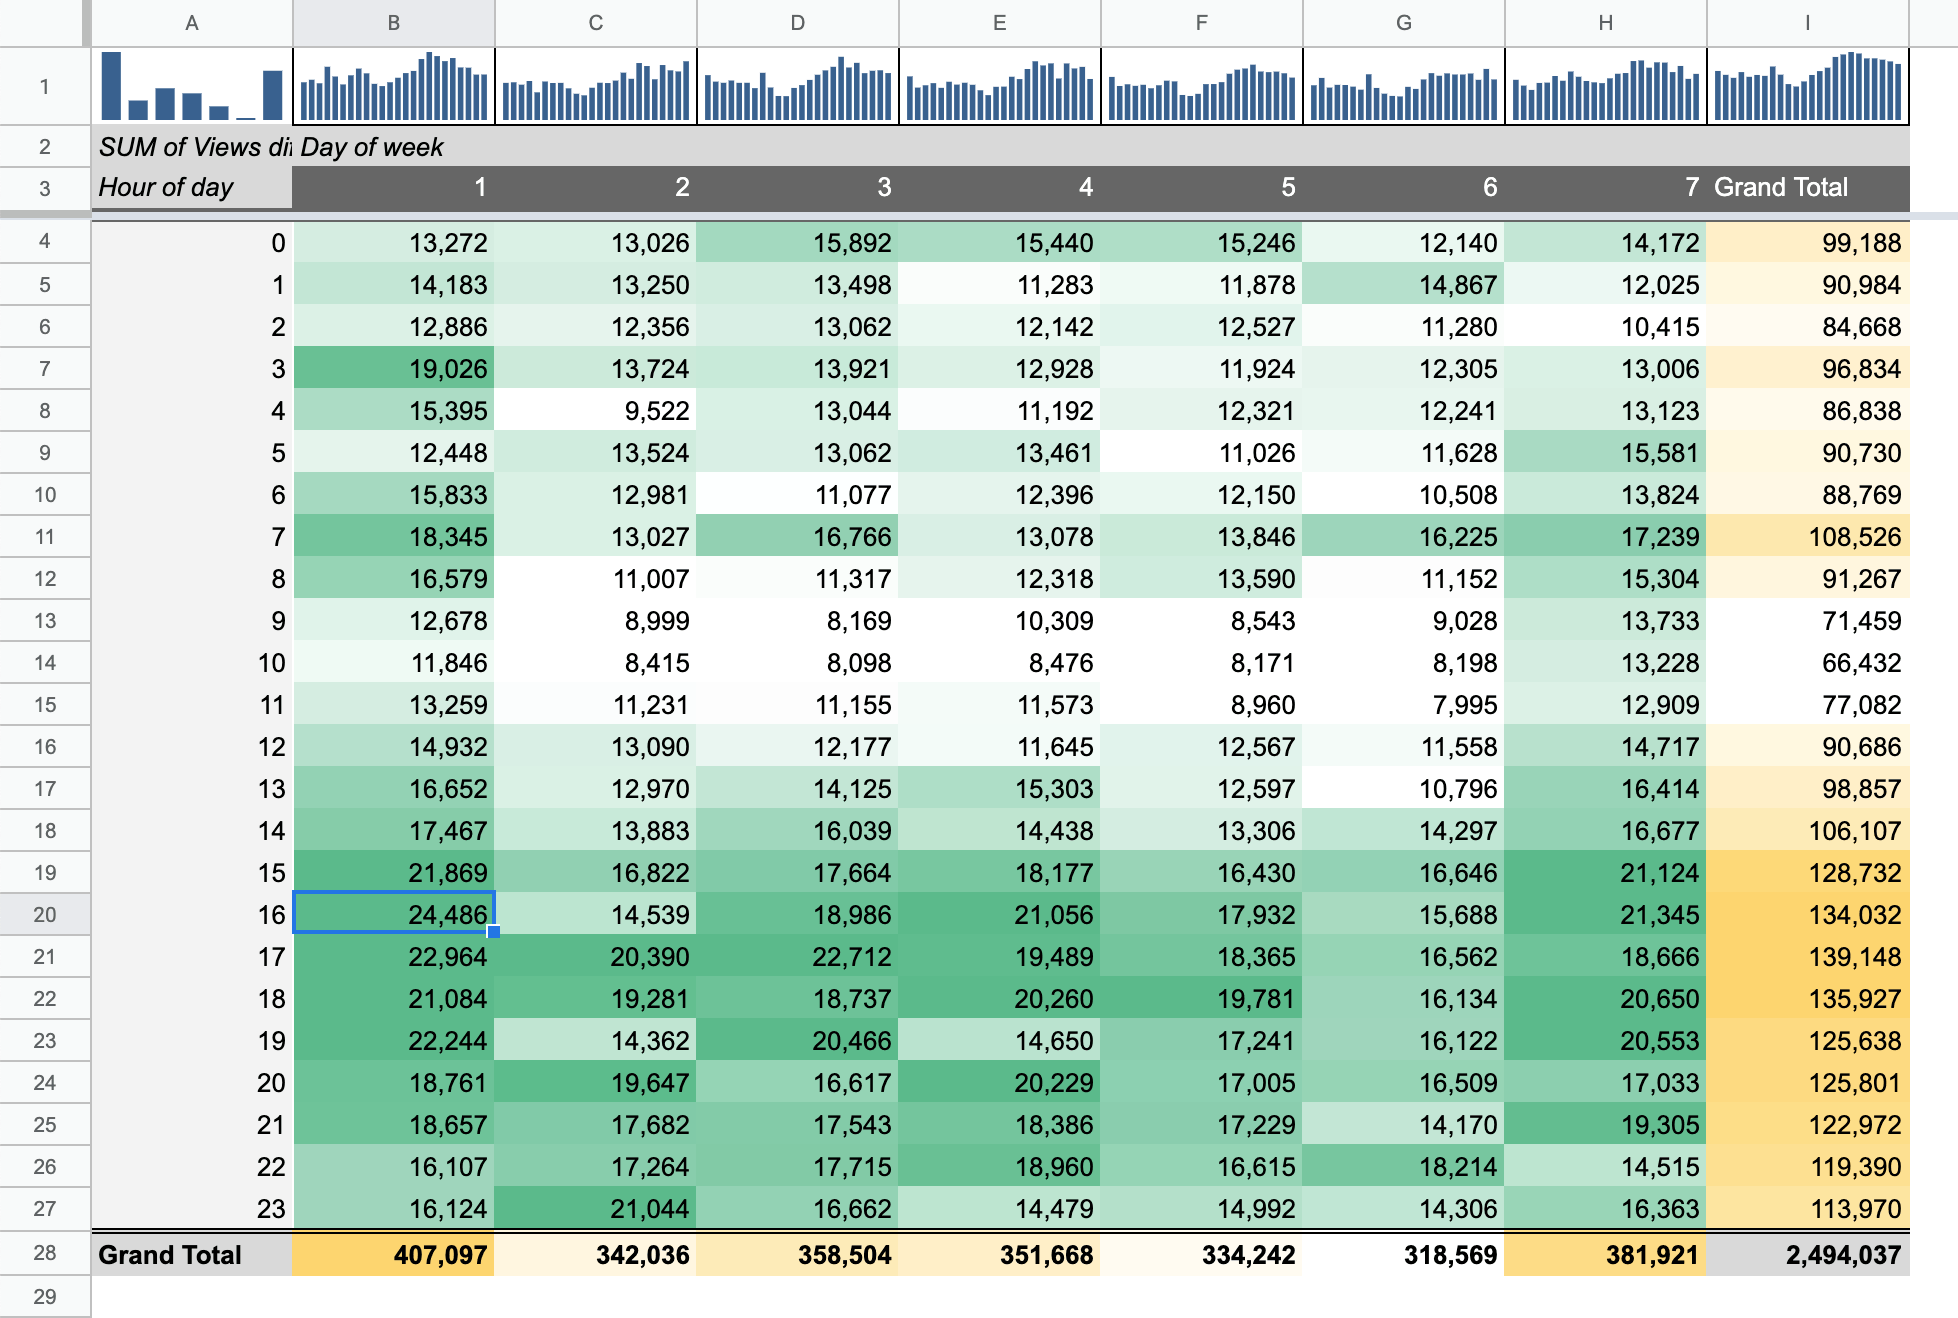Select cell with value 16,766

tap(798, 536)
